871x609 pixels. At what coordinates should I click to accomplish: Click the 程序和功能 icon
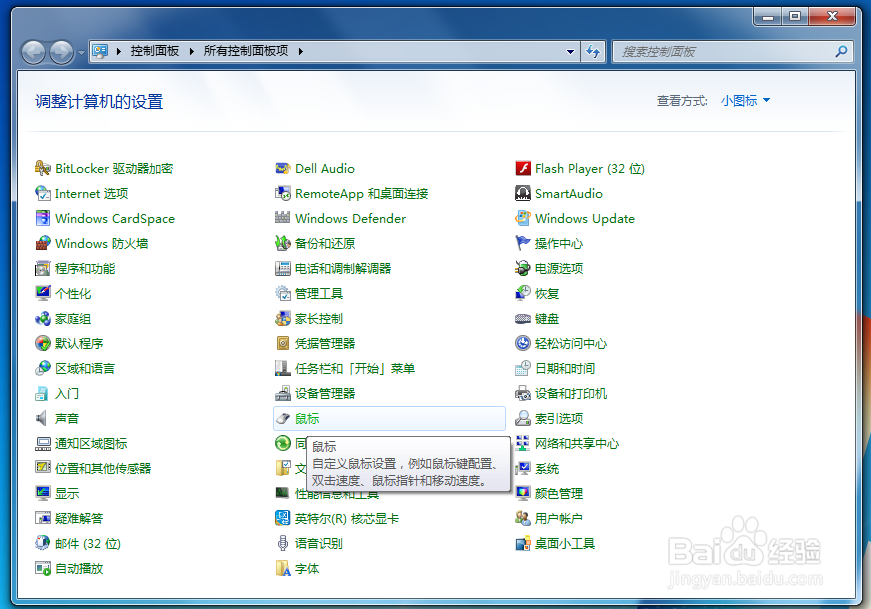(43, 268)
